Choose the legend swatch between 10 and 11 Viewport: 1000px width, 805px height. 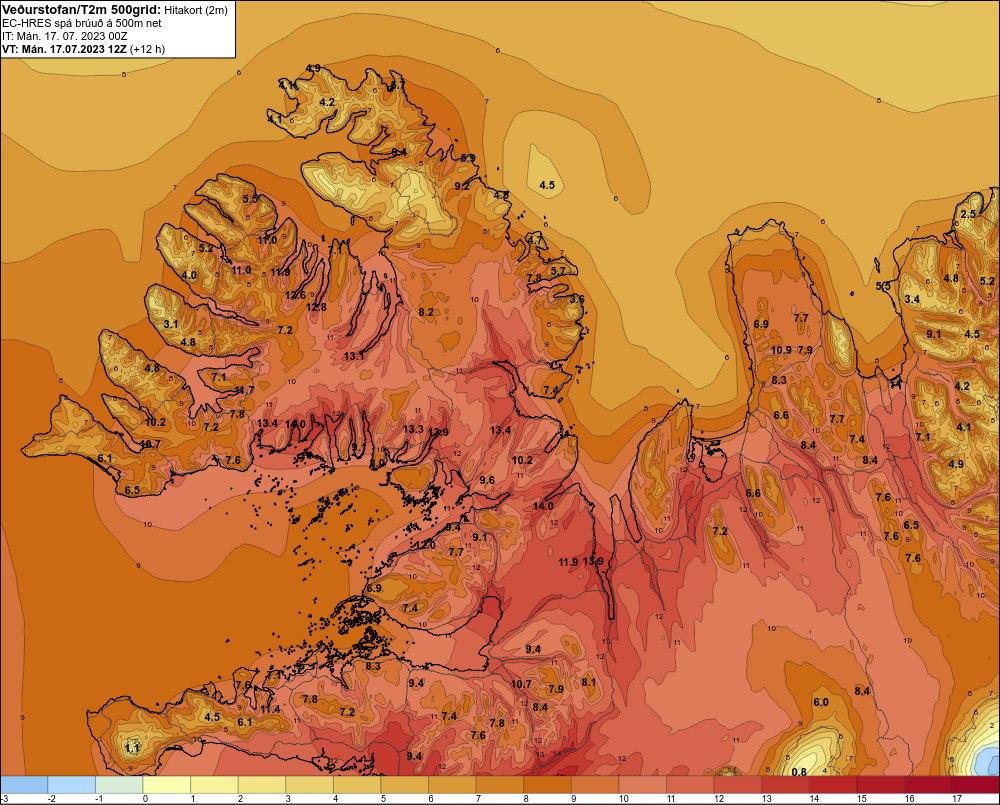(x=642, y=785)
